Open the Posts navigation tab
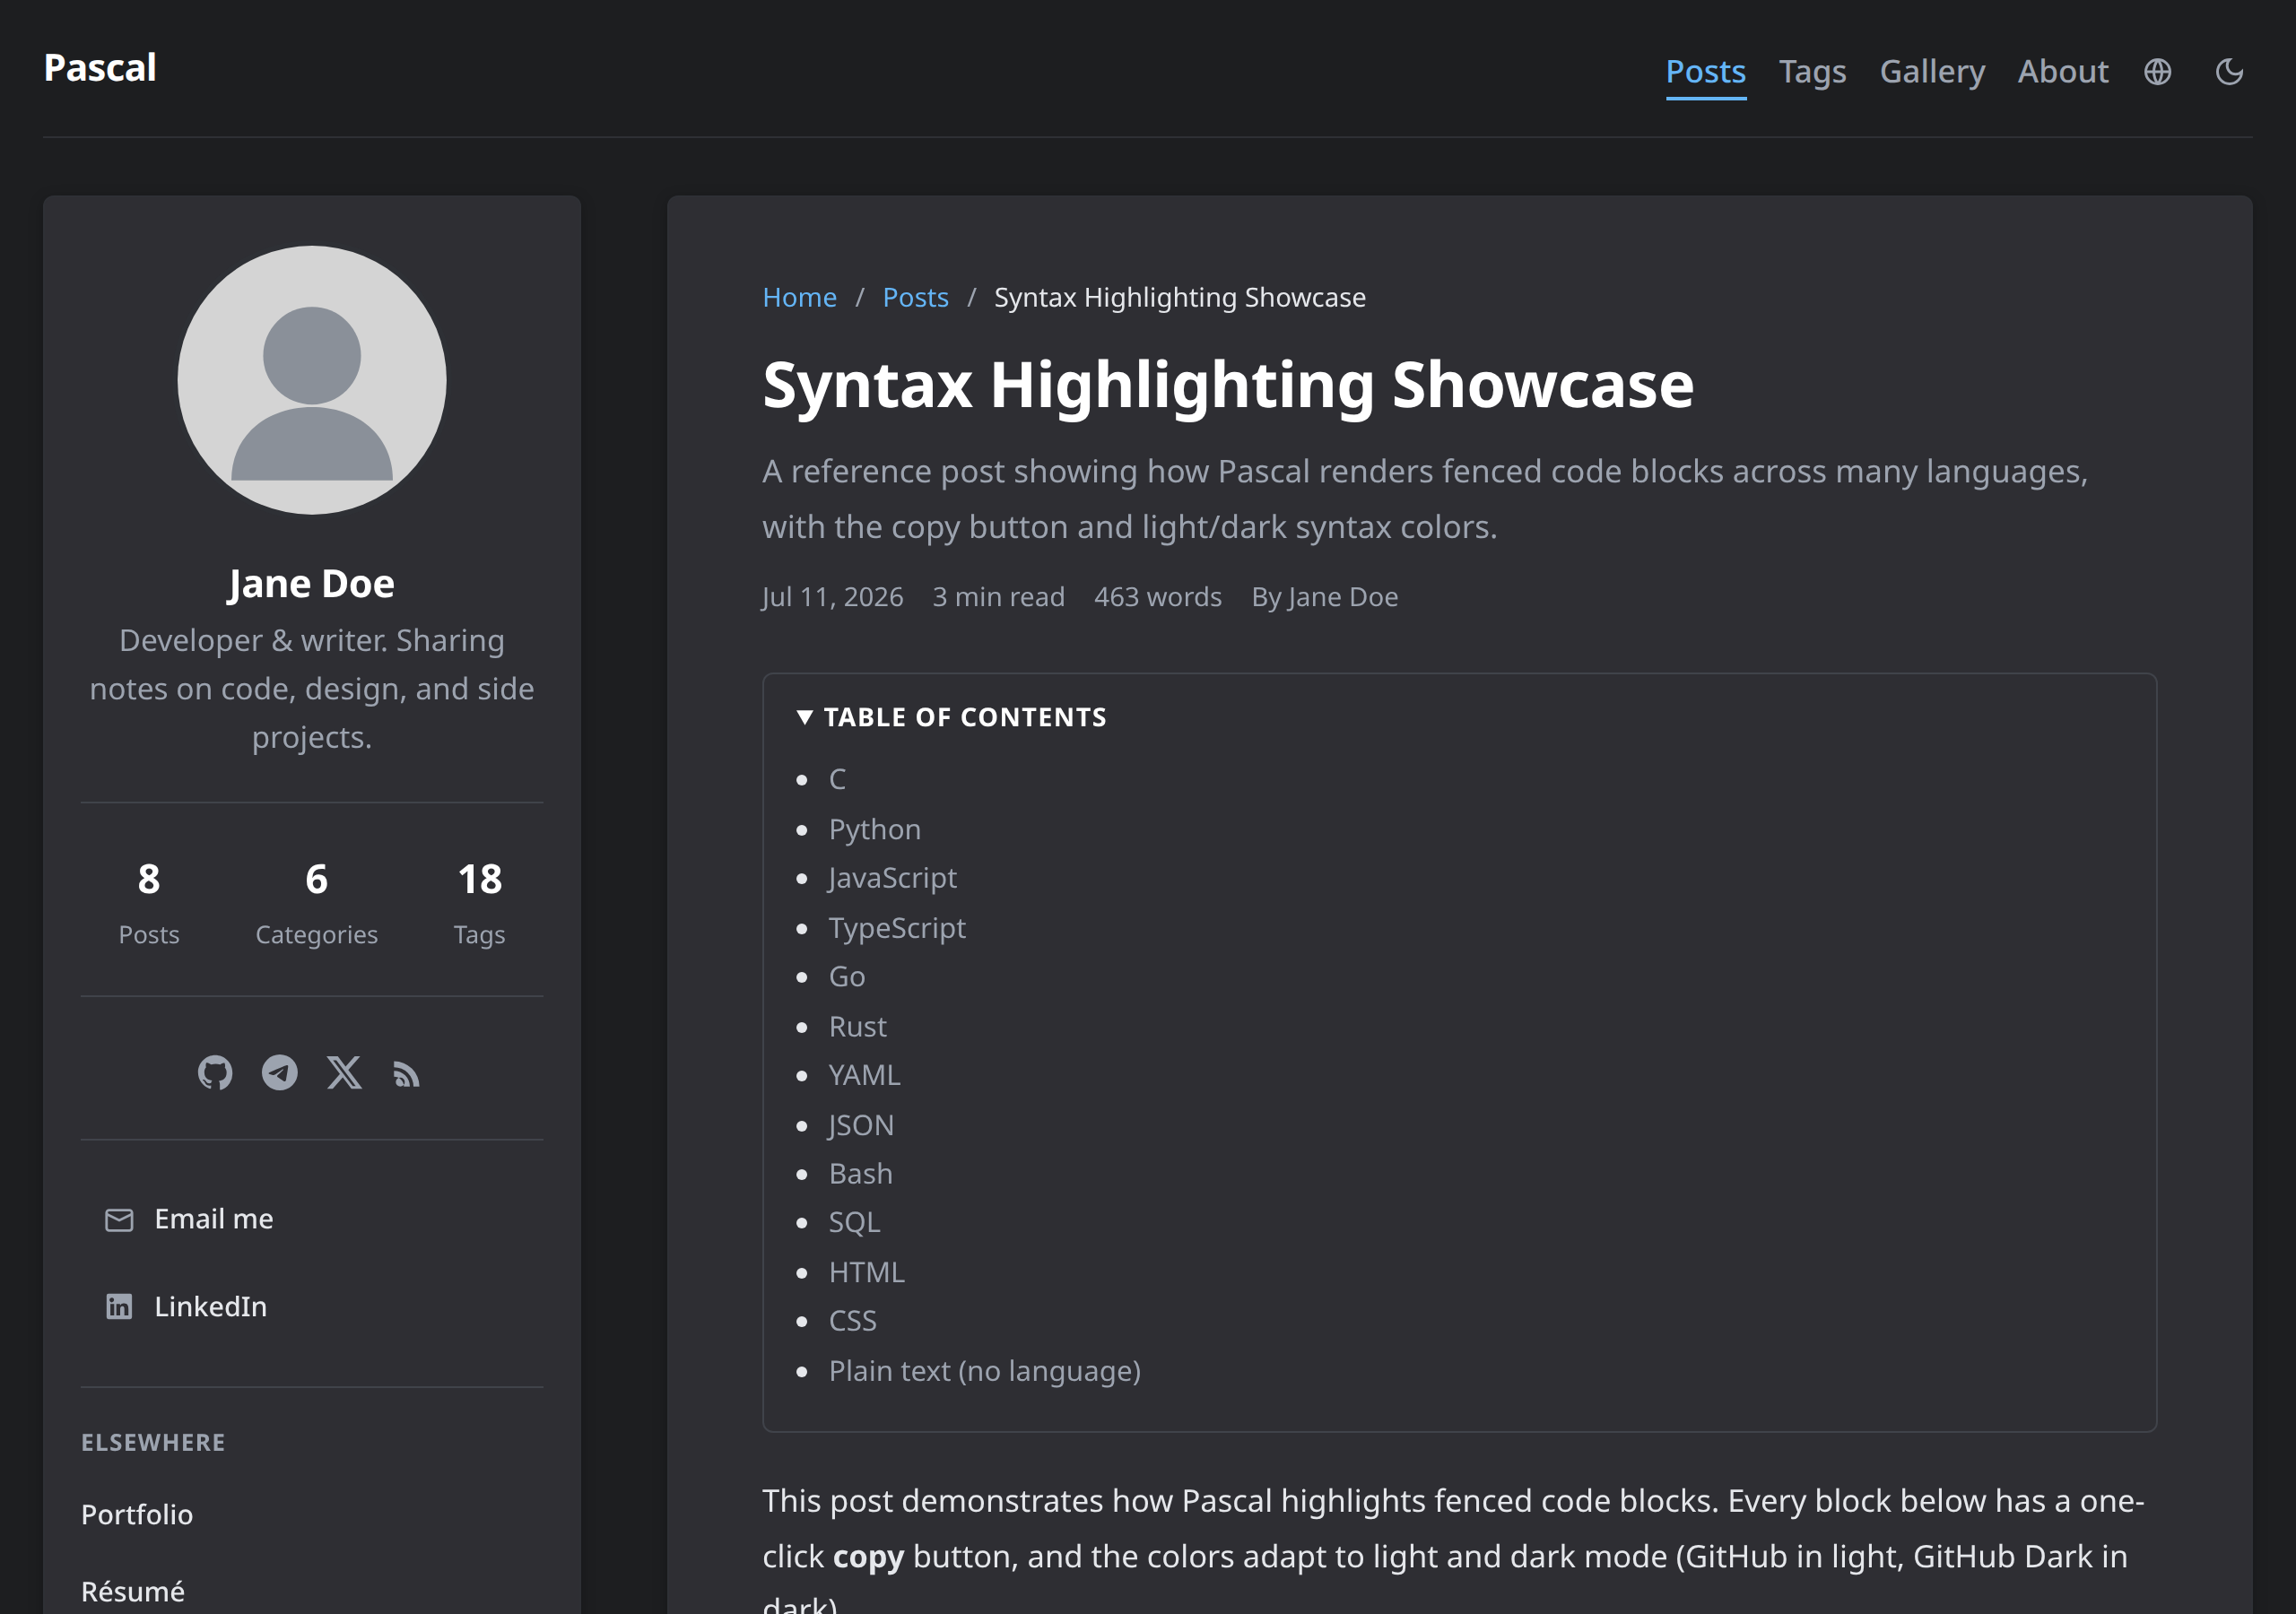Screen dimensions: 2296x1614 pos(1705,72)
